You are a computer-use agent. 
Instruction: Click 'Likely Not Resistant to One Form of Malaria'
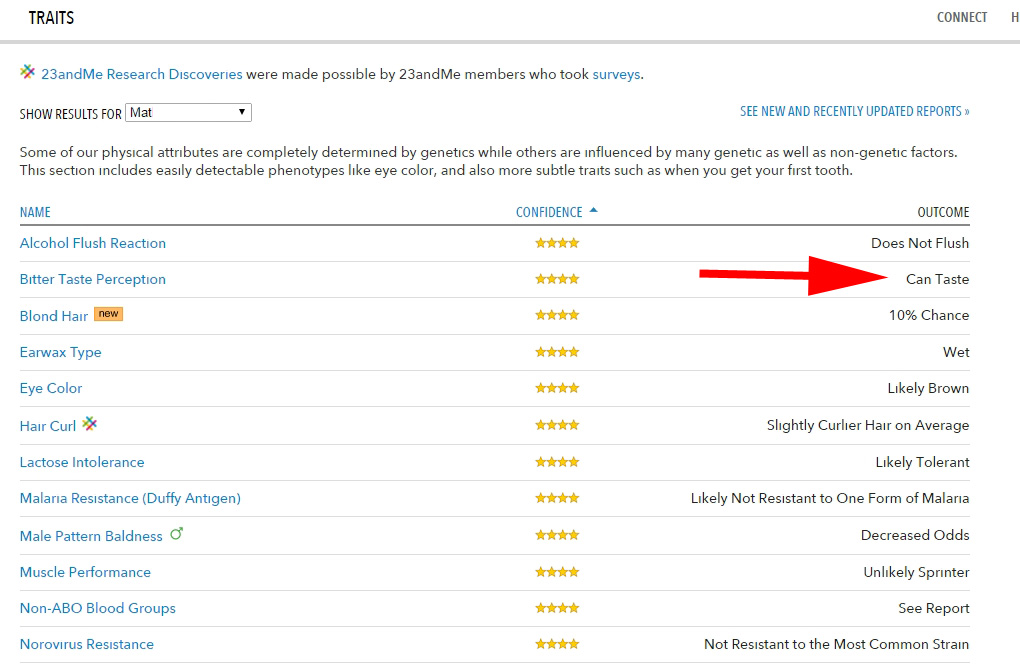coord(830,498)
